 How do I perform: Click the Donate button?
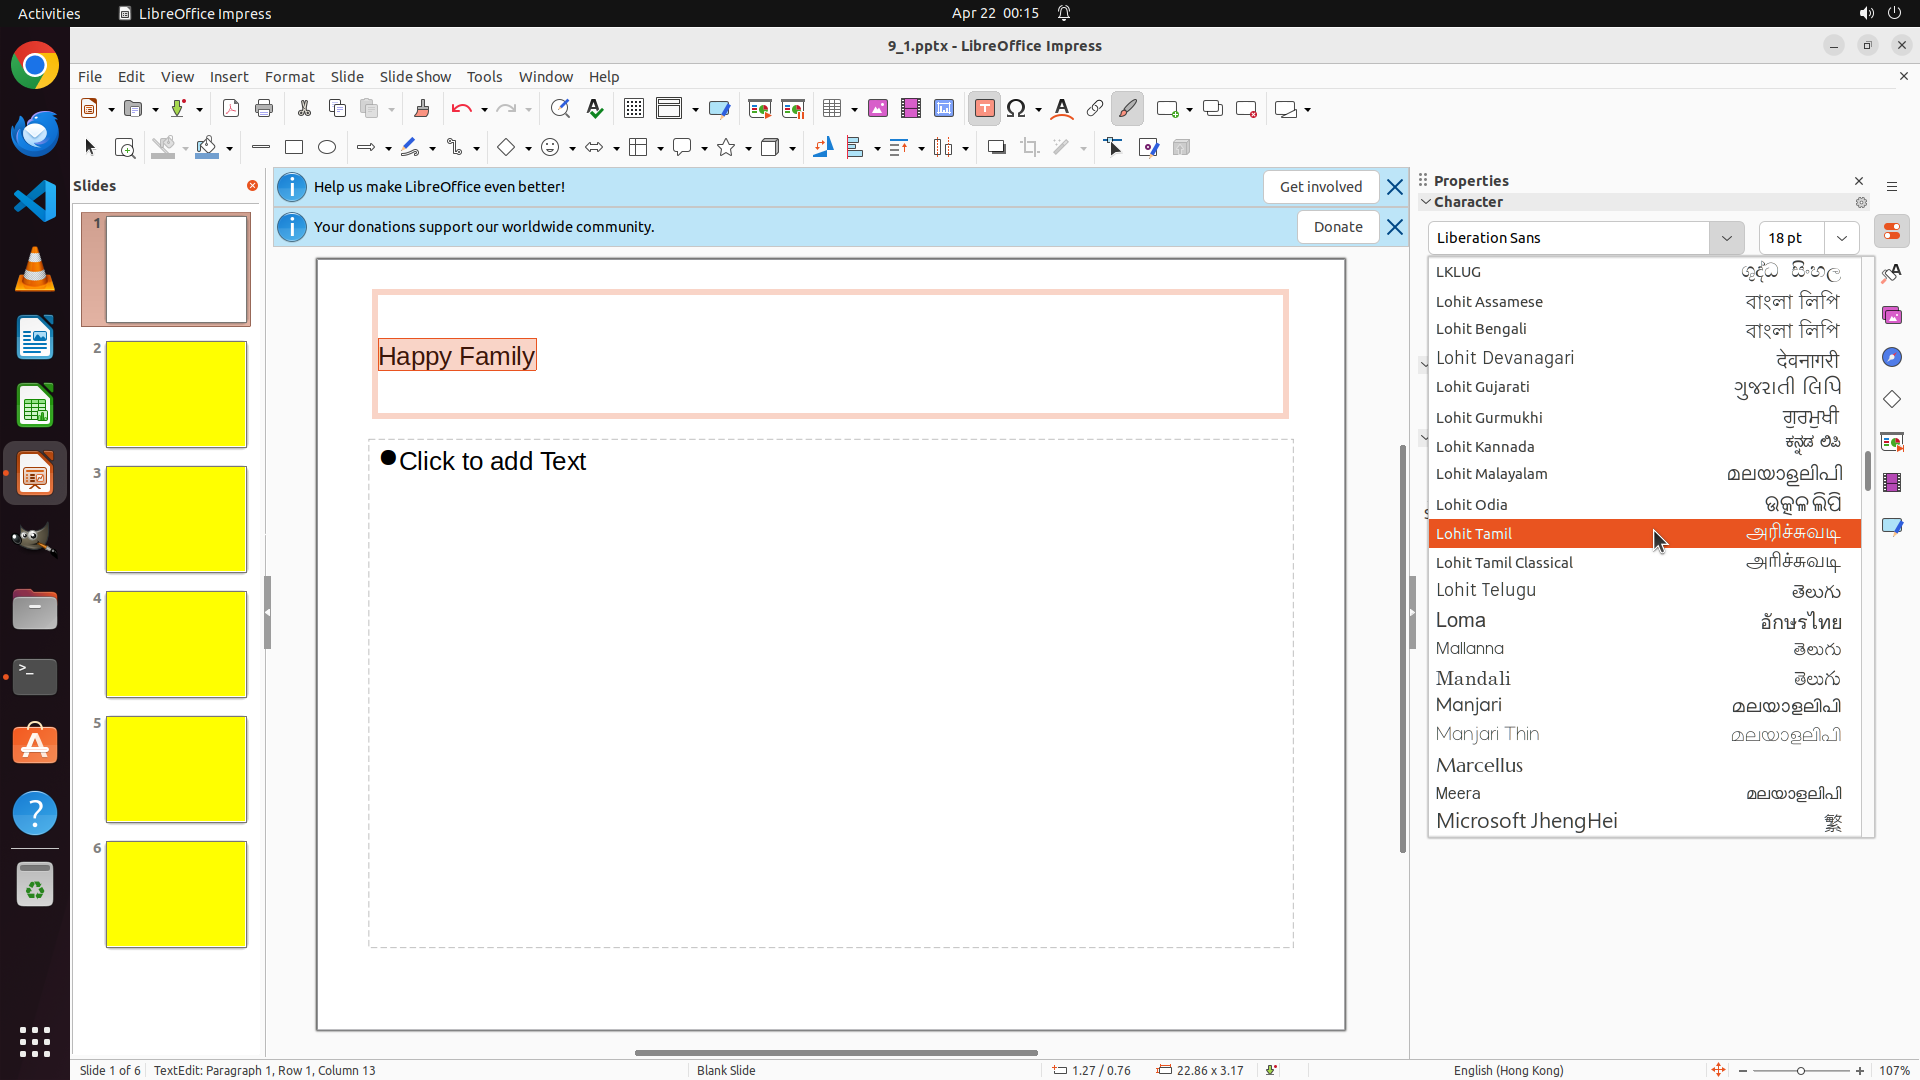pyautogui.click(x=1337, y=227)
